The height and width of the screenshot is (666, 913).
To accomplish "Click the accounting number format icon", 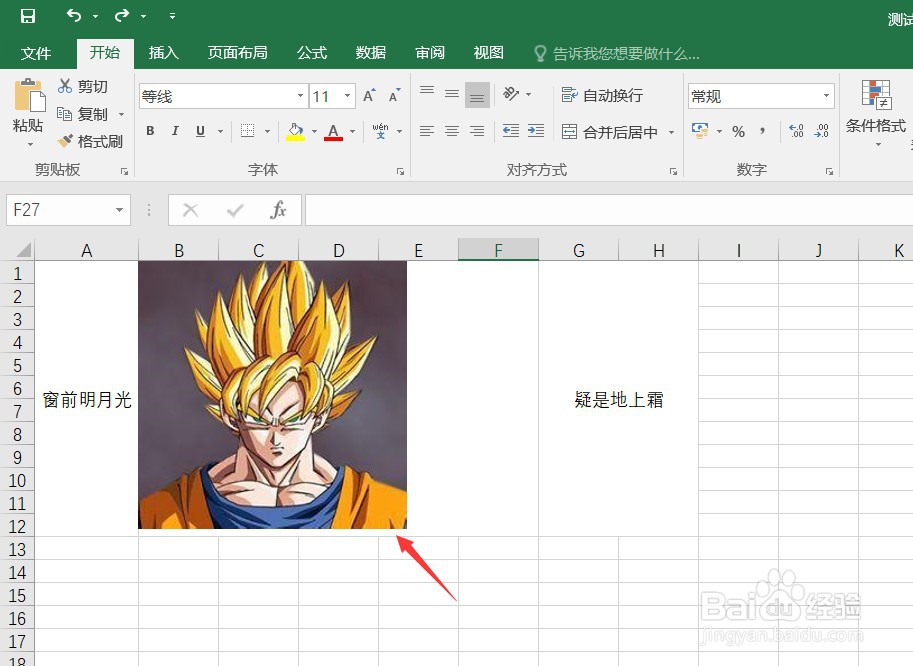I will point(700,131).
